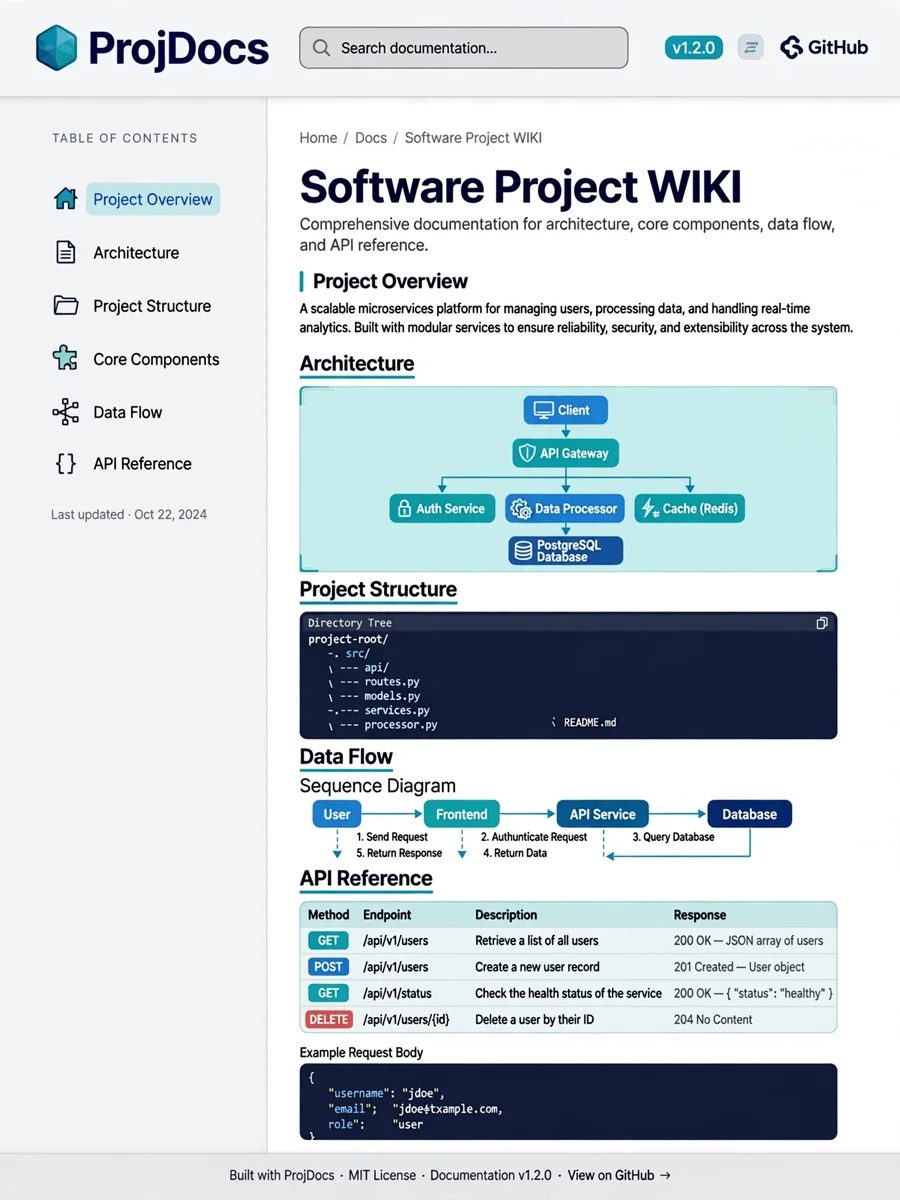This screenshot has width=900, height=1200.
Task: Focus the Search documentation field
Action: tap(464, 48)
